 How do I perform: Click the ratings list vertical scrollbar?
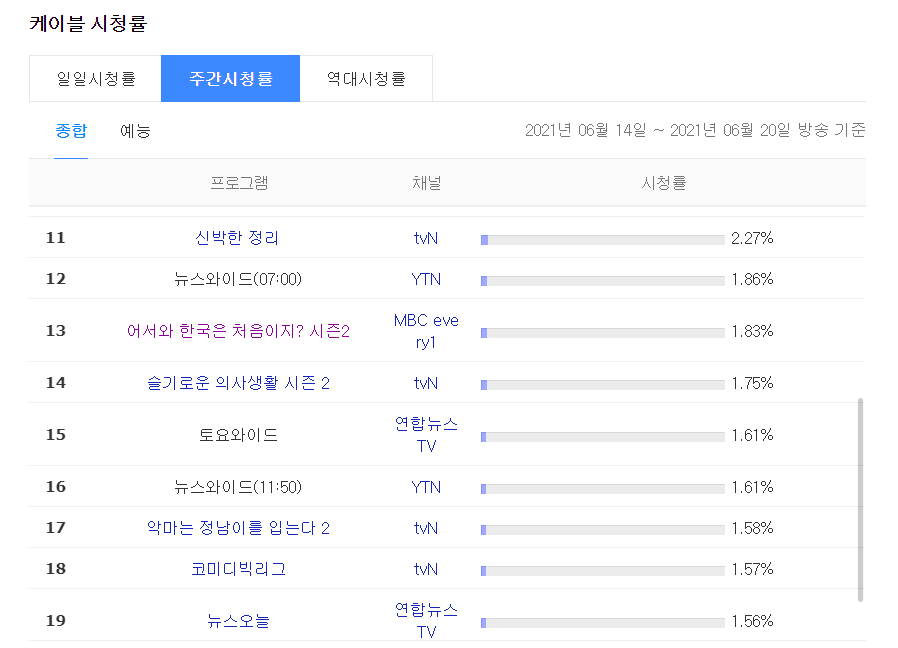860,500
